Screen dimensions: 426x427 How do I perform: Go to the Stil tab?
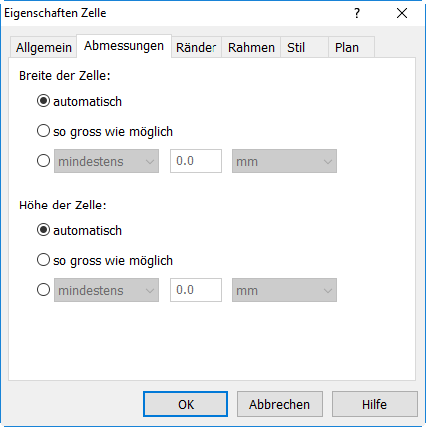click(x=304, y=48)
